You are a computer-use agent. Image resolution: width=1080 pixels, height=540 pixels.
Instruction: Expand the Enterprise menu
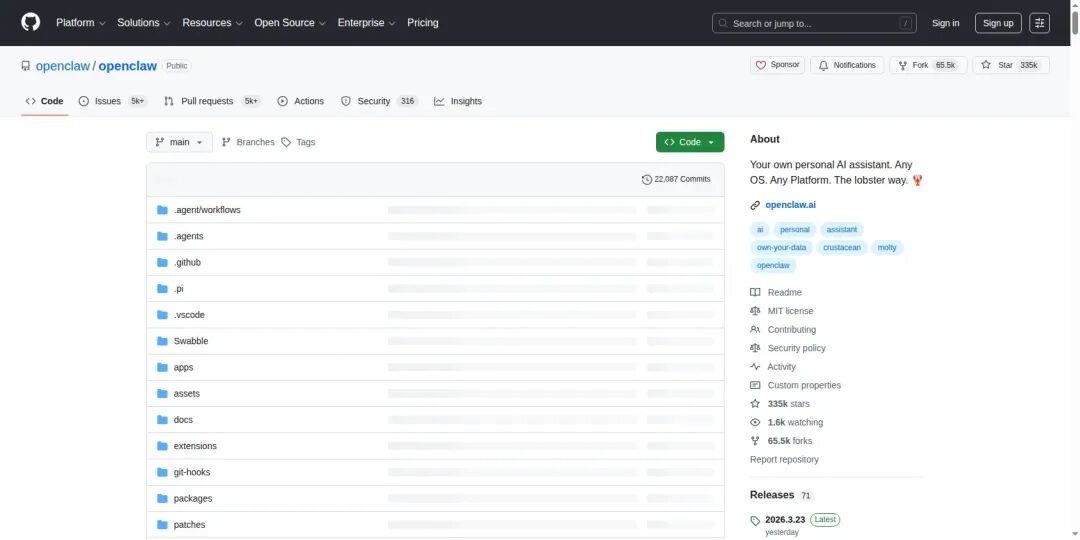[x=366, y=23]
